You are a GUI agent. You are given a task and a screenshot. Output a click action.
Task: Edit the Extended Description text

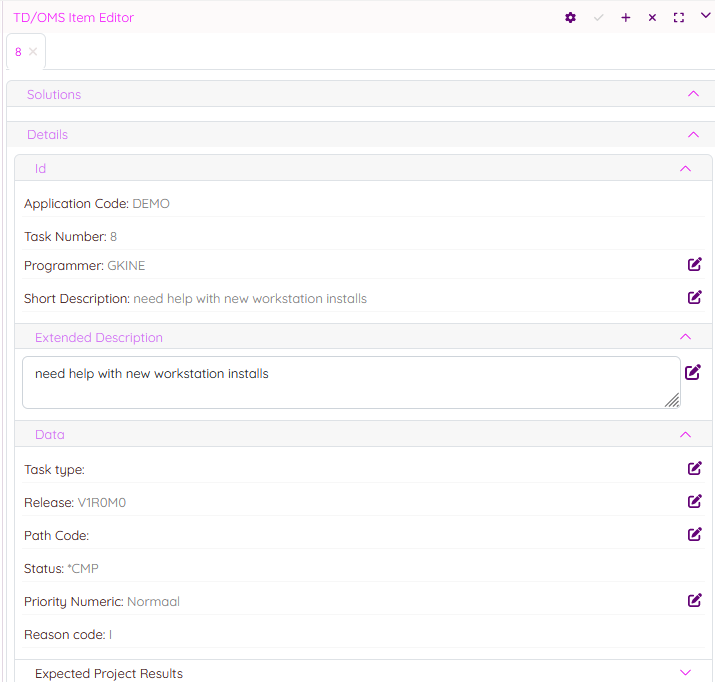[x=693, y=372]
